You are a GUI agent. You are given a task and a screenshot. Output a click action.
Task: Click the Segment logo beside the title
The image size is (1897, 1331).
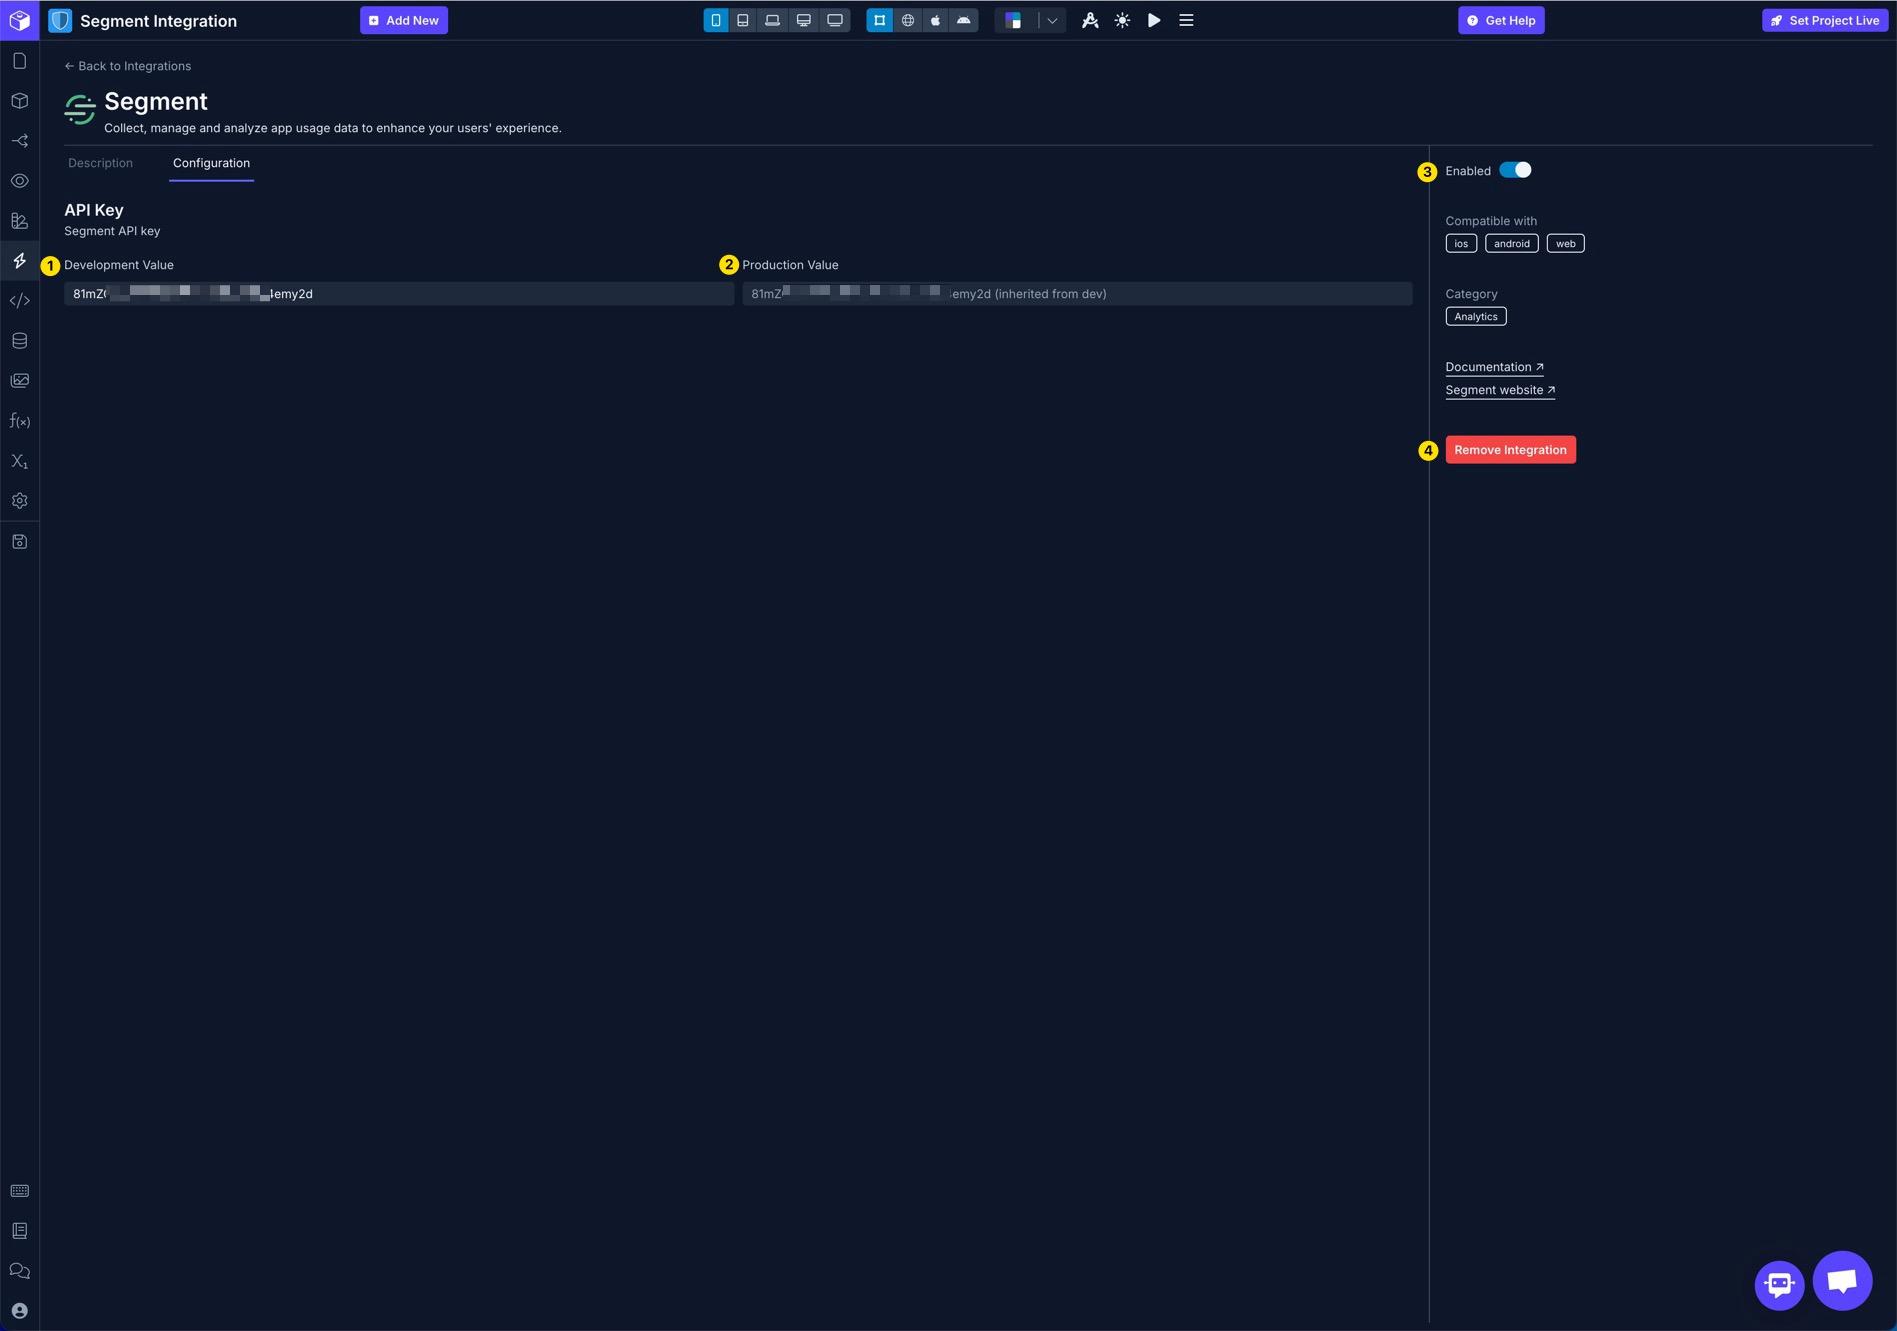click(x=80, y=109)
